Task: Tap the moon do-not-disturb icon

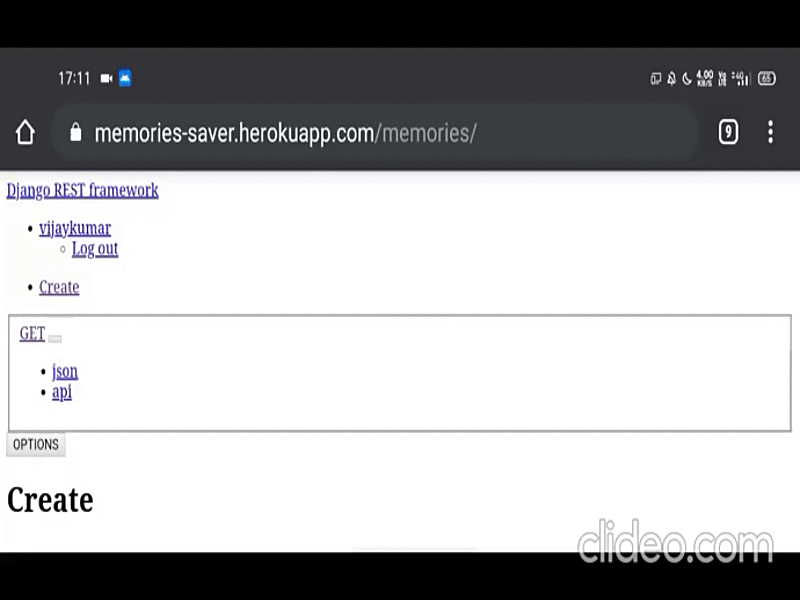Action: (x=687, y=79)
